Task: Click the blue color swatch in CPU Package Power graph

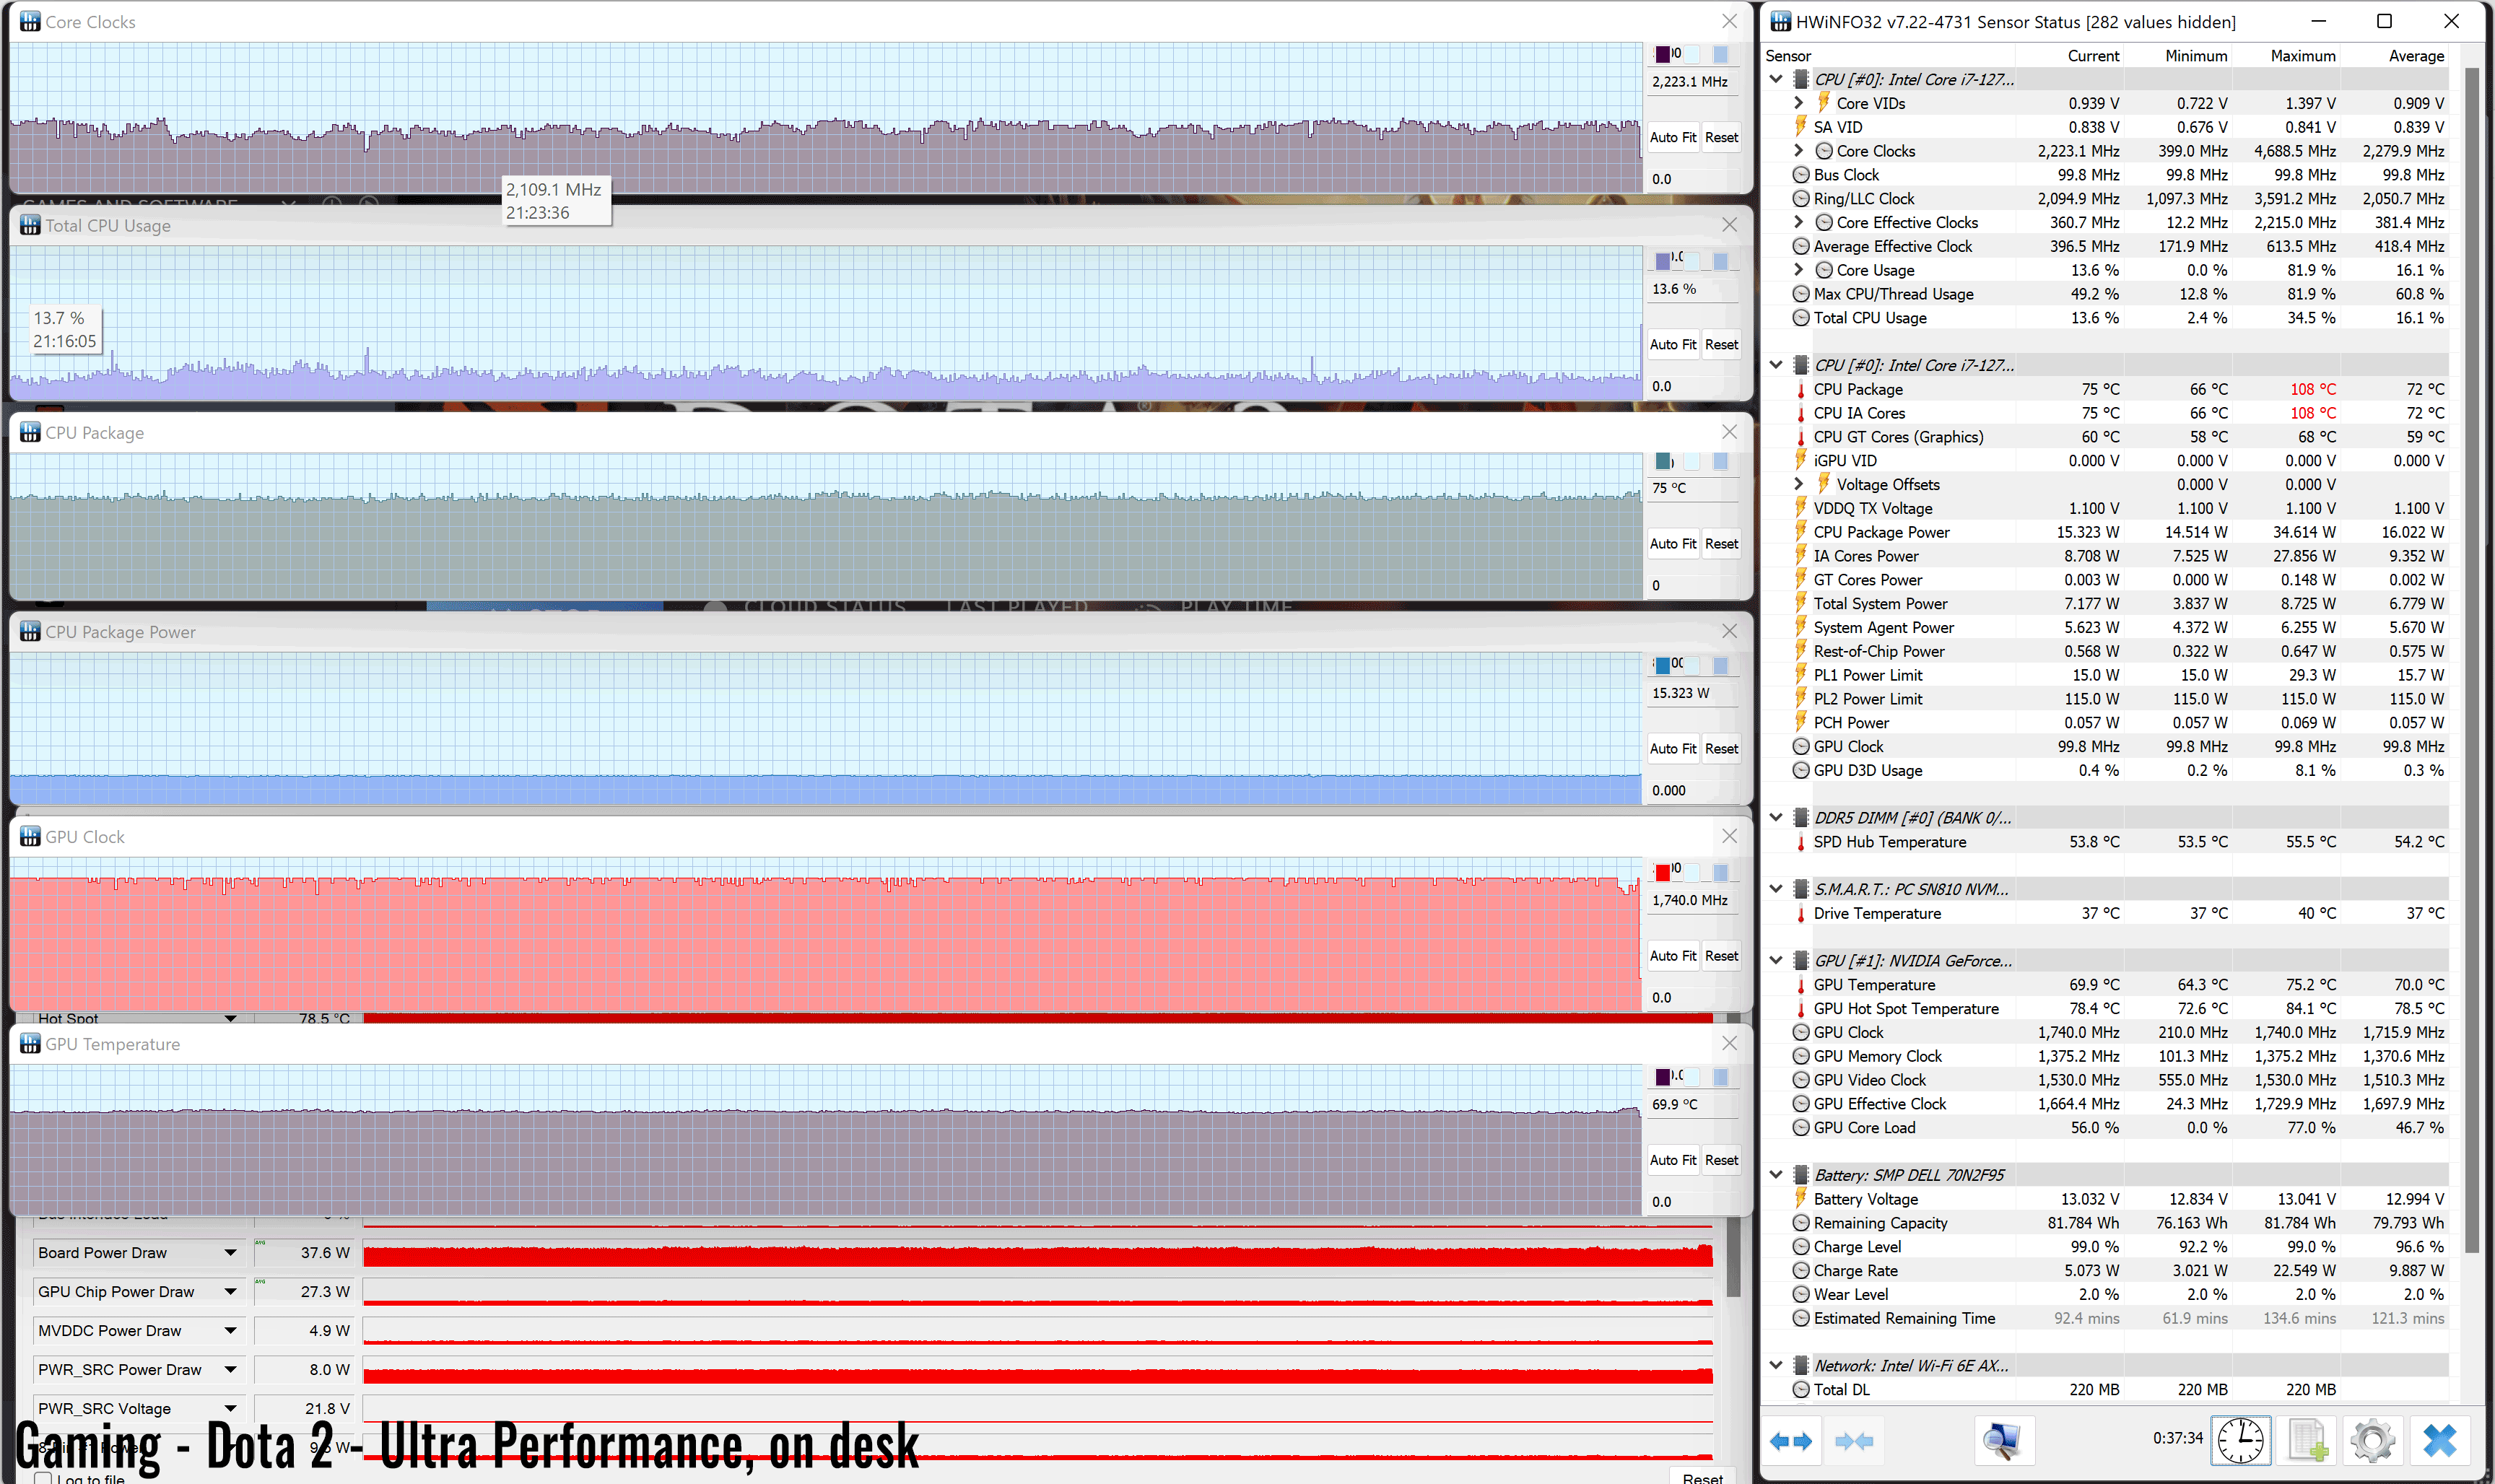Action: tap(1662, 665)
